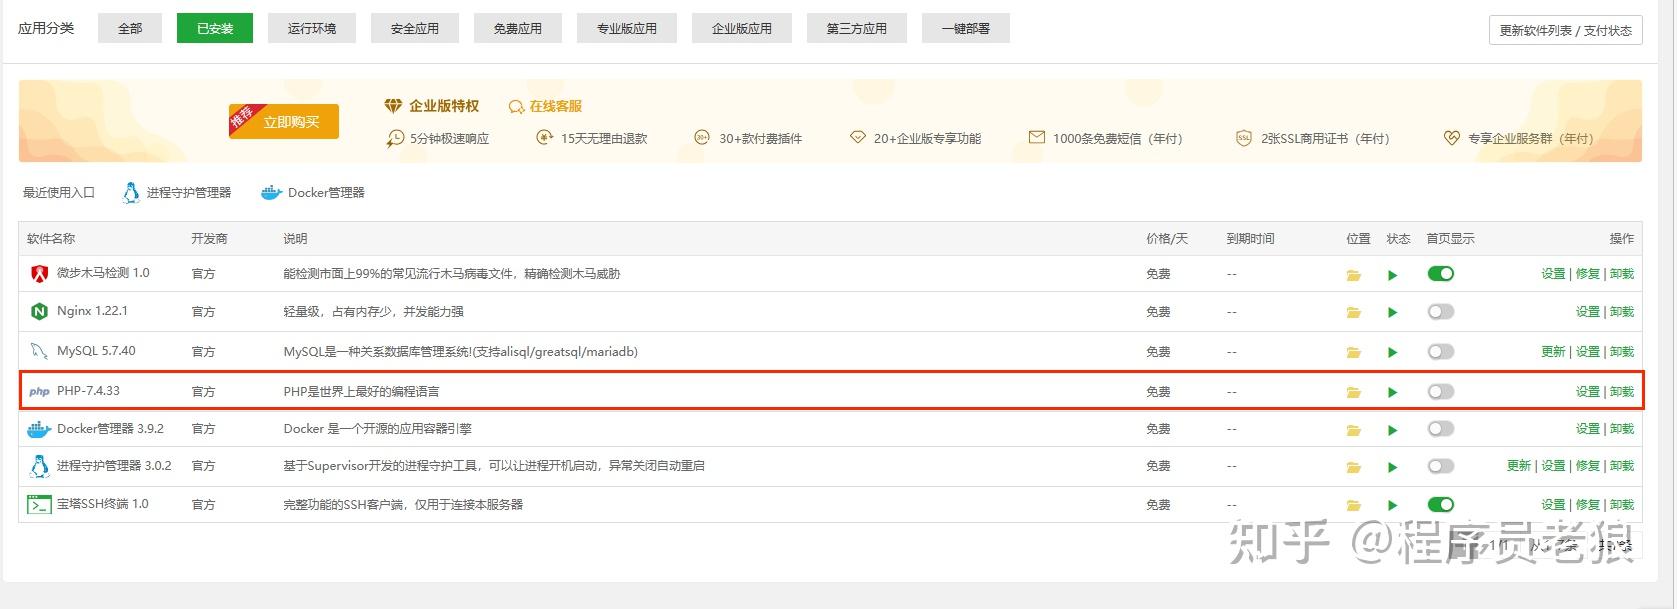Click status play icon for PHP-7.4.33
The image size is (1677, 609).
(x=1392, y=392)
